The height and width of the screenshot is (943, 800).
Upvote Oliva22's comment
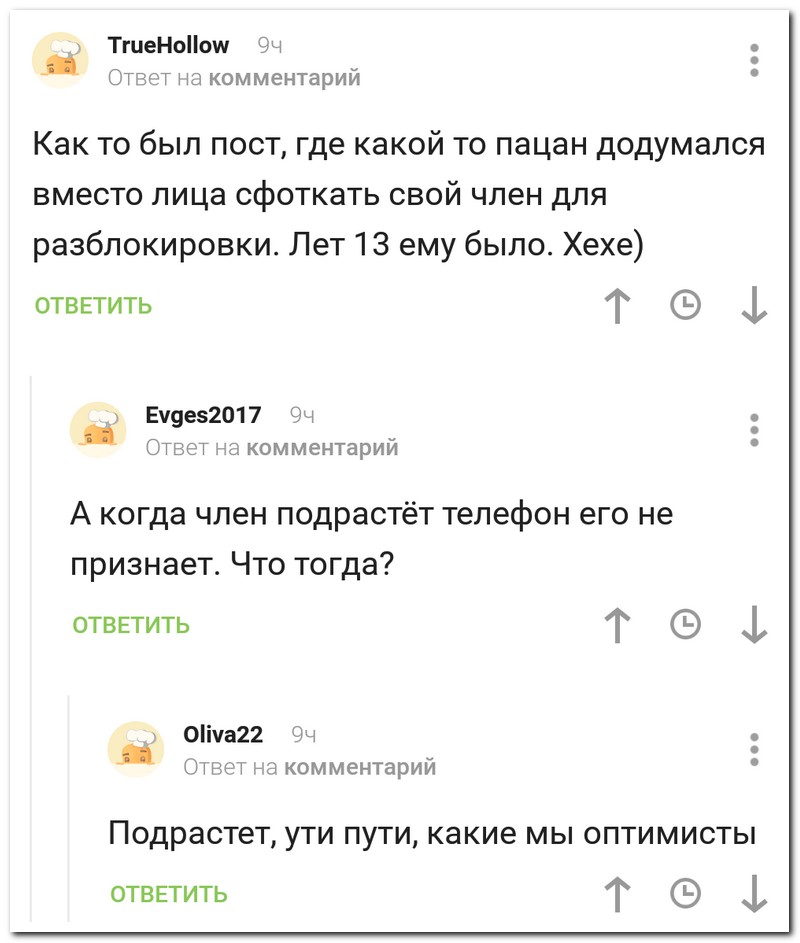pos(620,893)
